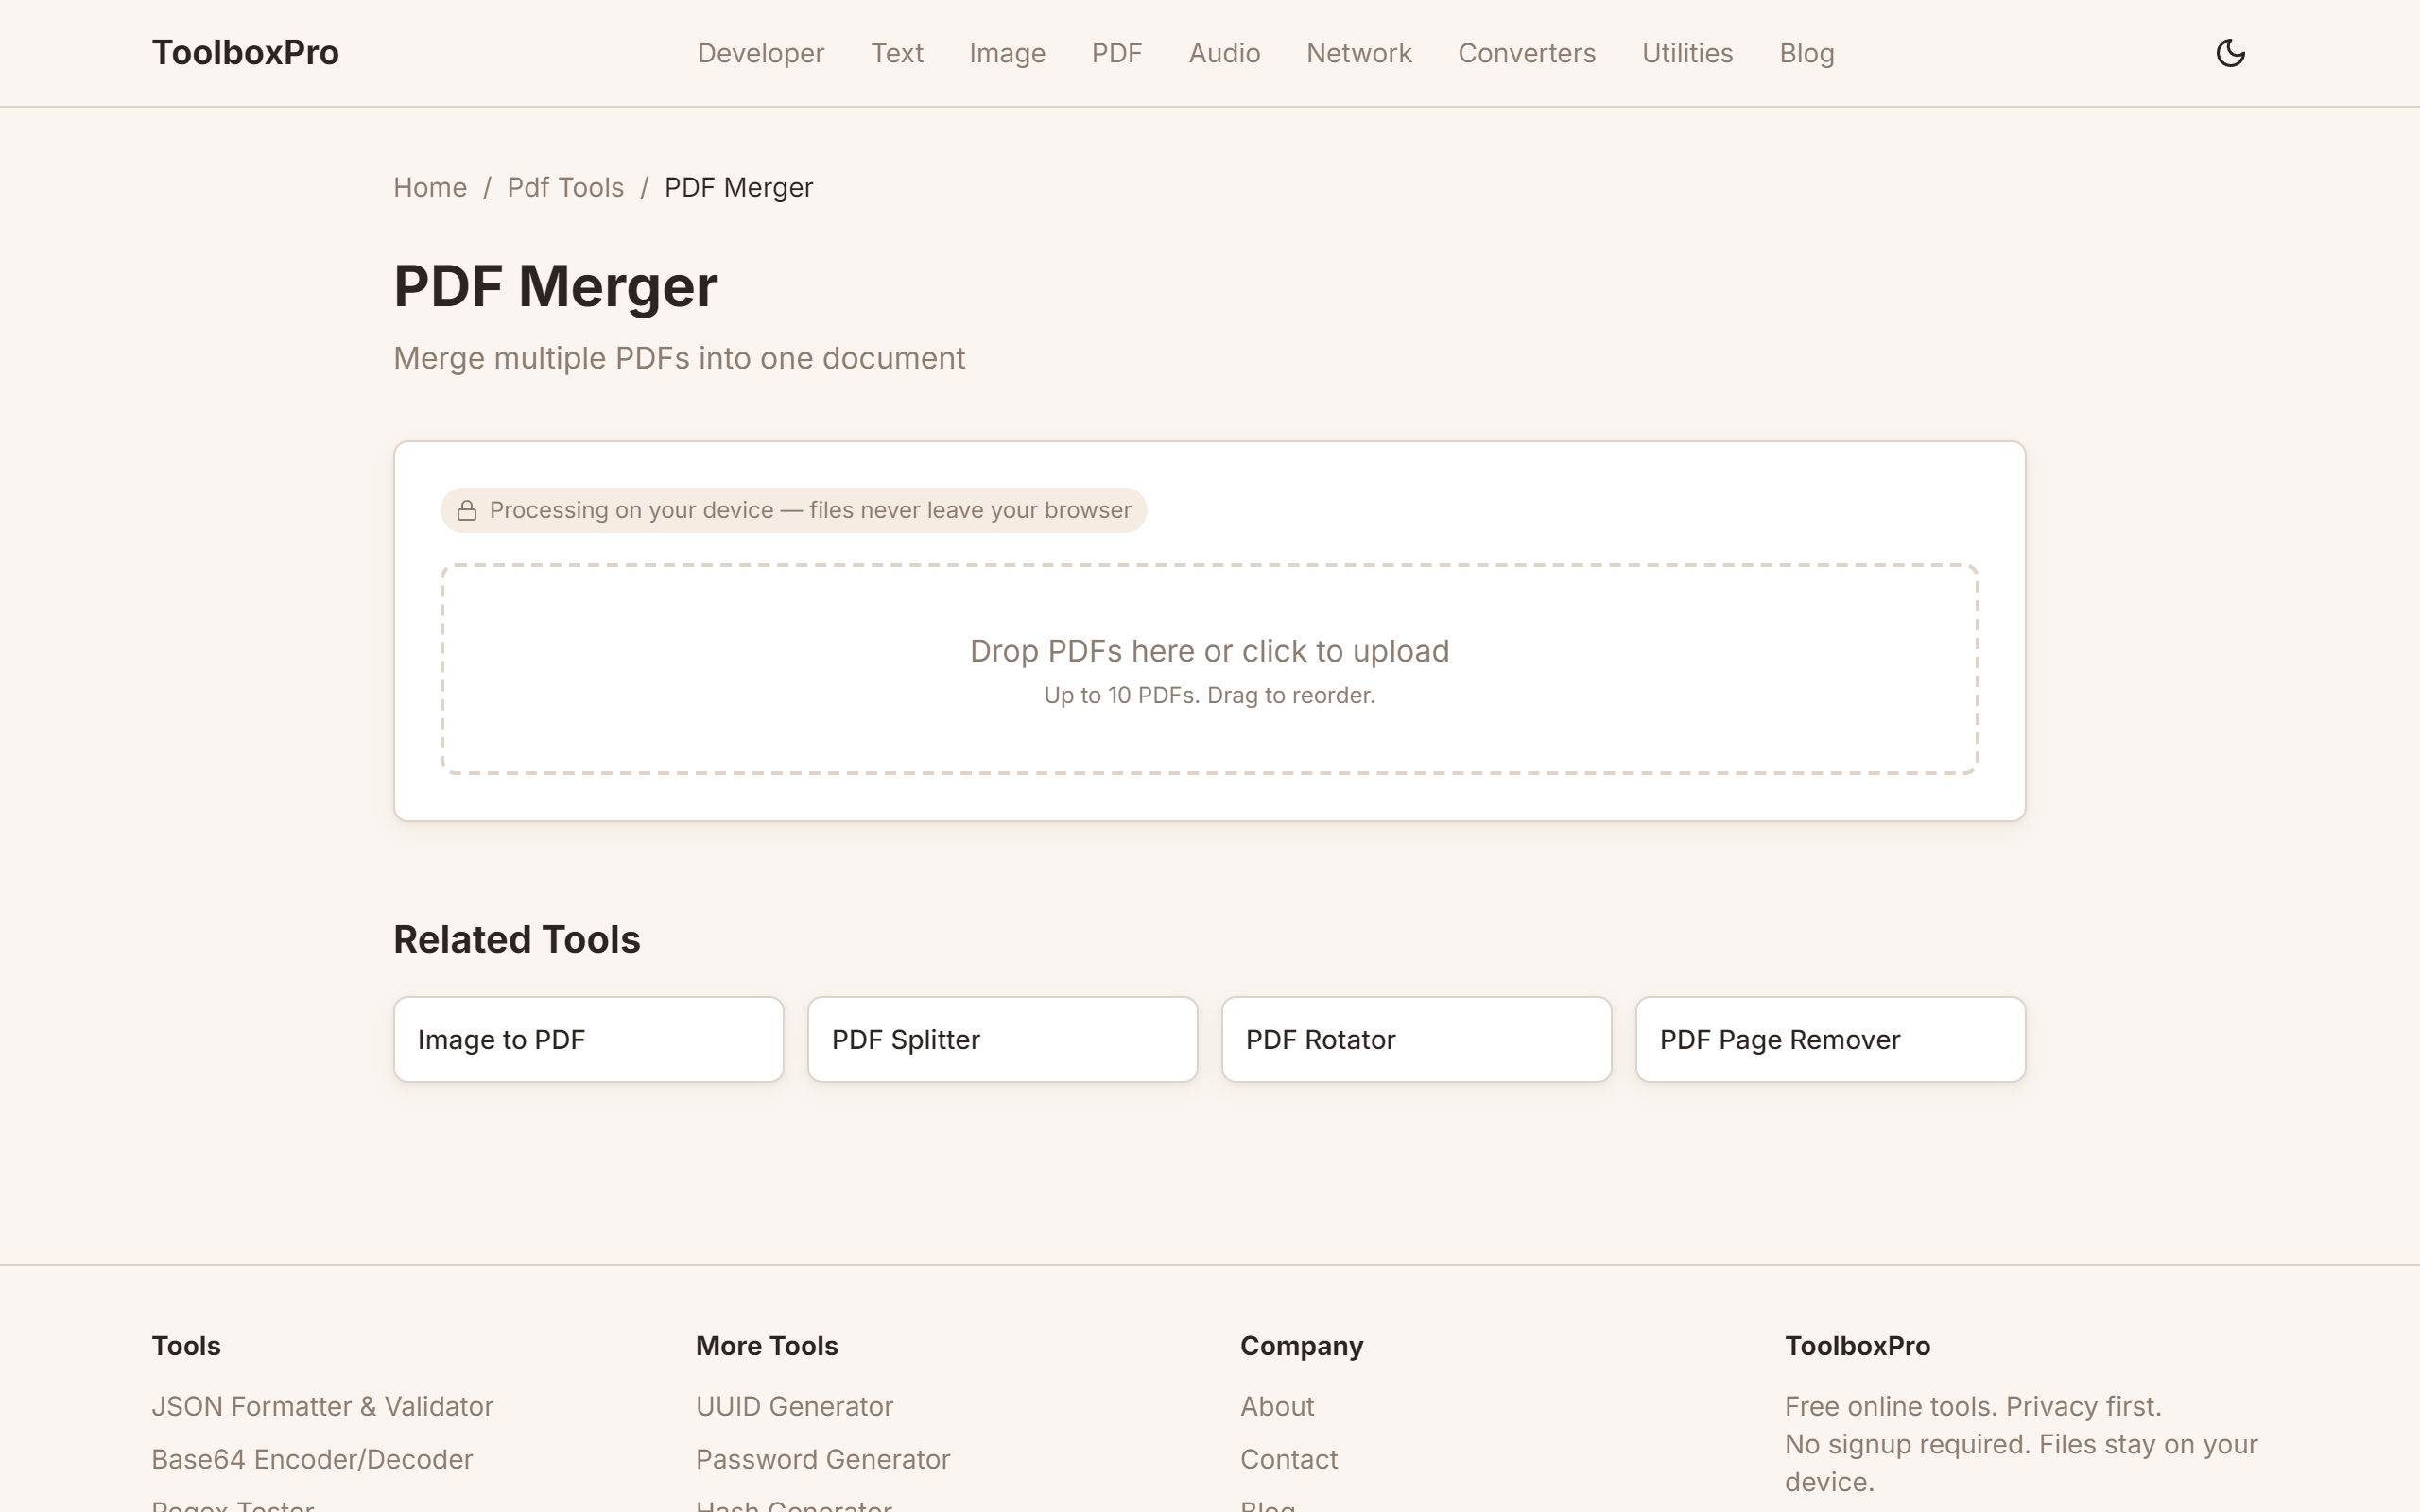
Task: Open the PDF Page Remover tool card
Action: coord(1831,1039)
